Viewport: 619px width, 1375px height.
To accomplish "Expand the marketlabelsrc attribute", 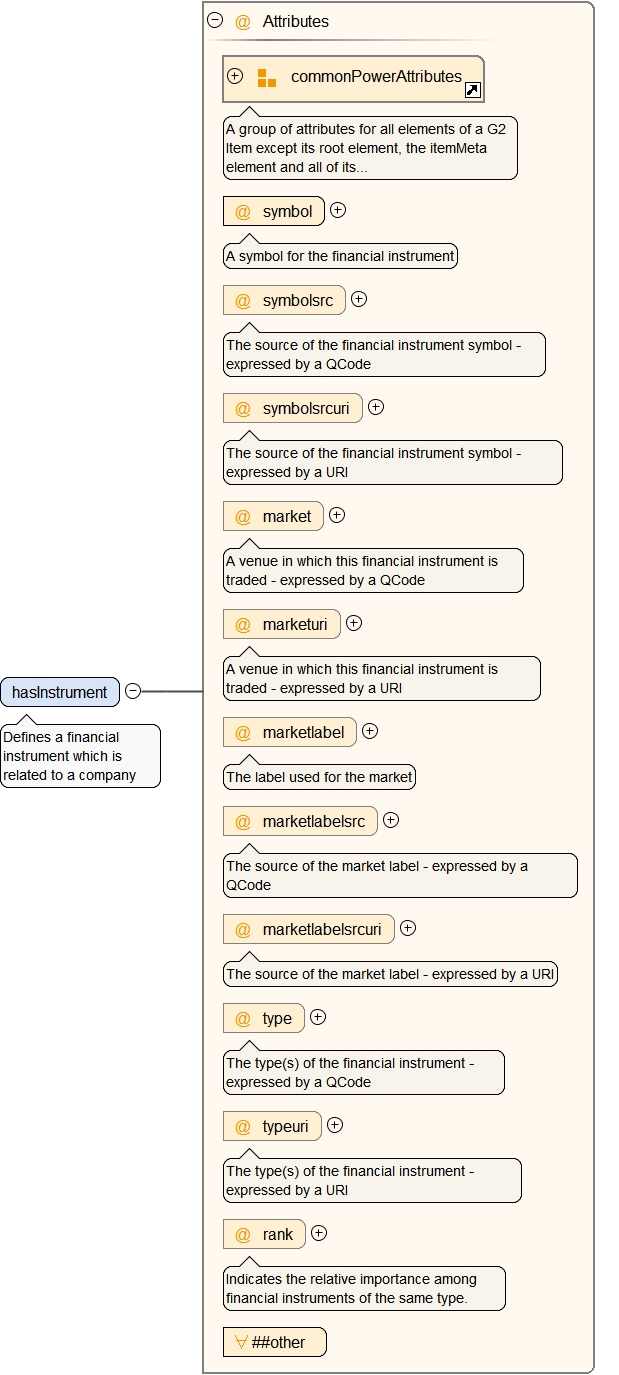I will click(x=391, y=820).
